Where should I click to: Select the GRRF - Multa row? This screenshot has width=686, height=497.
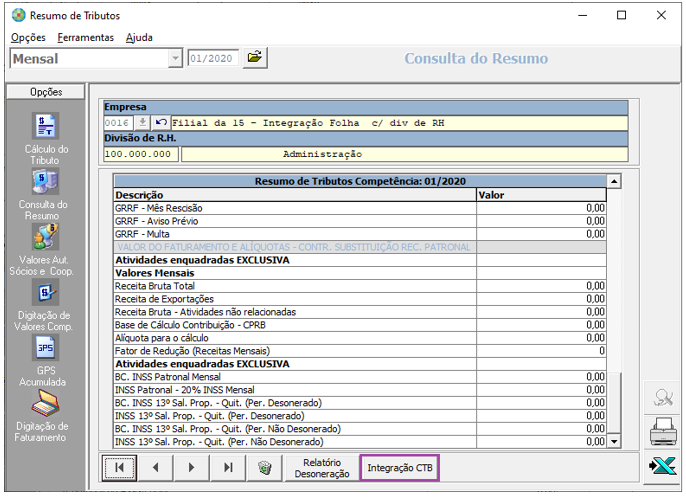(360, 234)
